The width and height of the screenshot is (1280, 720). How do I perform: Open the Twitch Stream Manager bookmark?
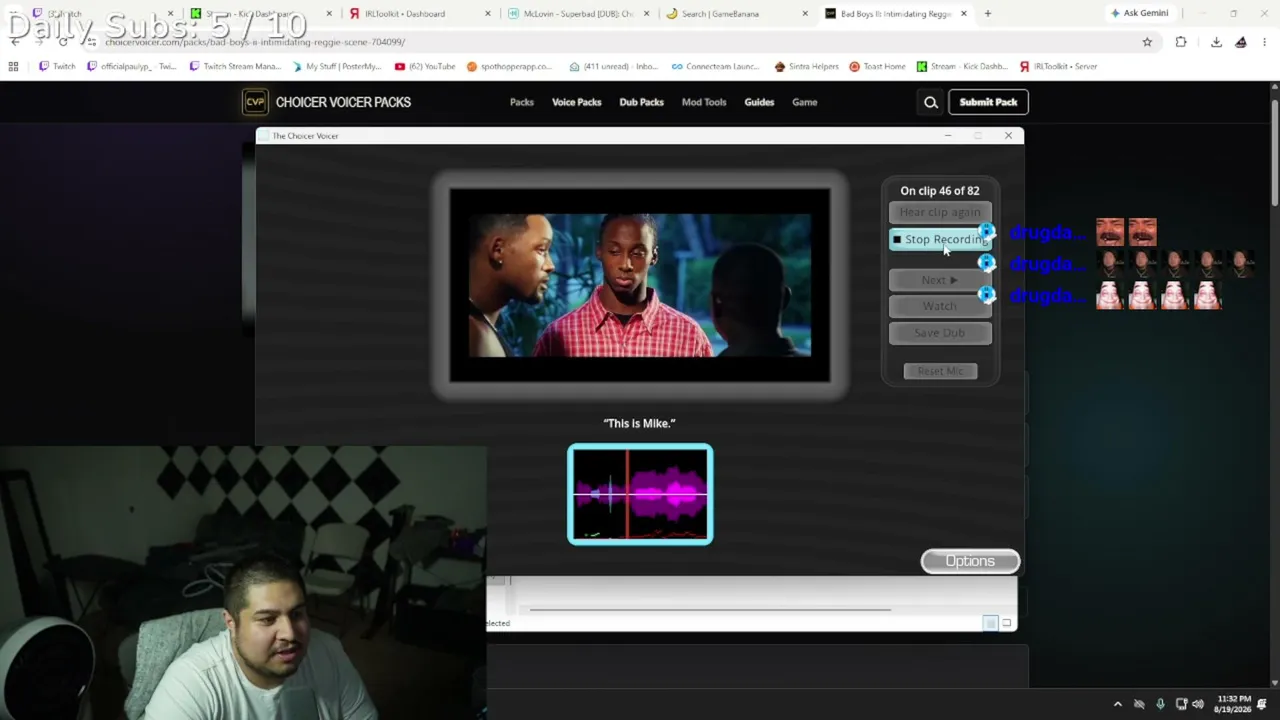[234, 66]
